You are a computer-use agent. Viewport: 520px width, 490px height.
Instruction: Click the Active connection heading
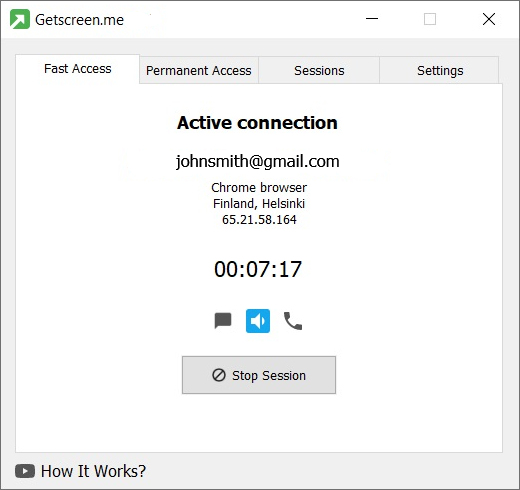click(257, 123)
